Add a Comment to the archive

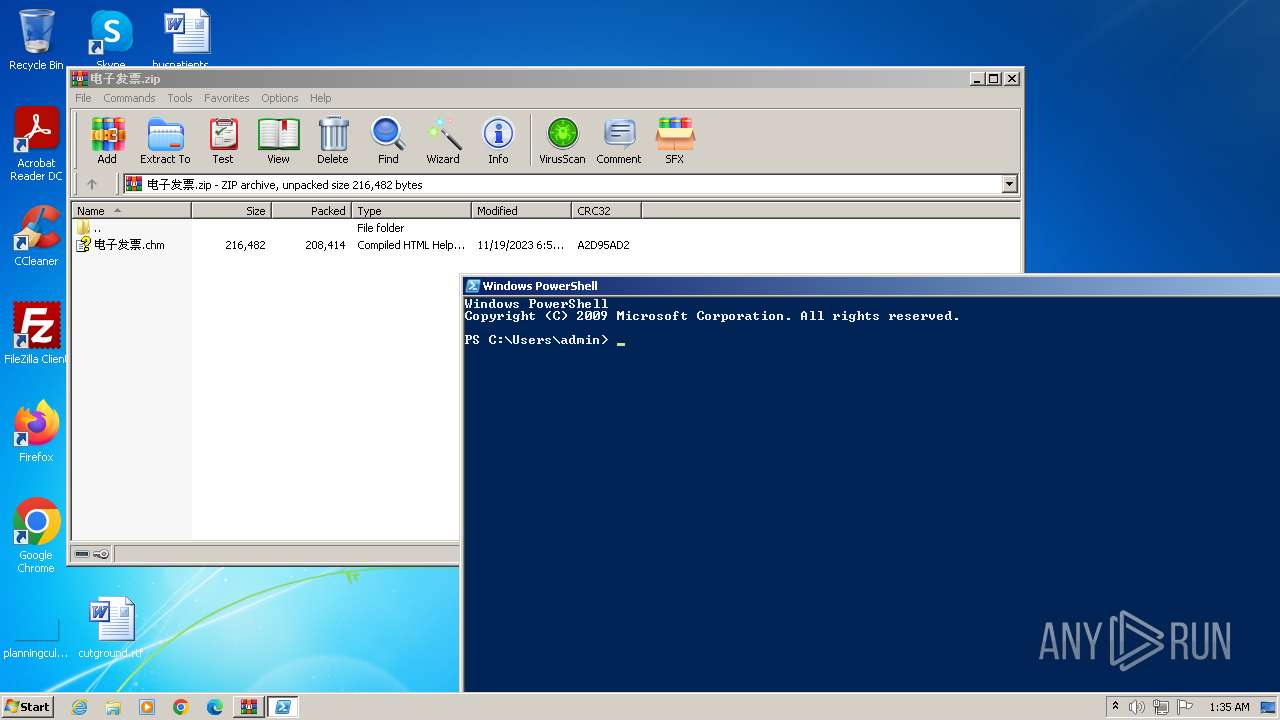coord(619,140)
